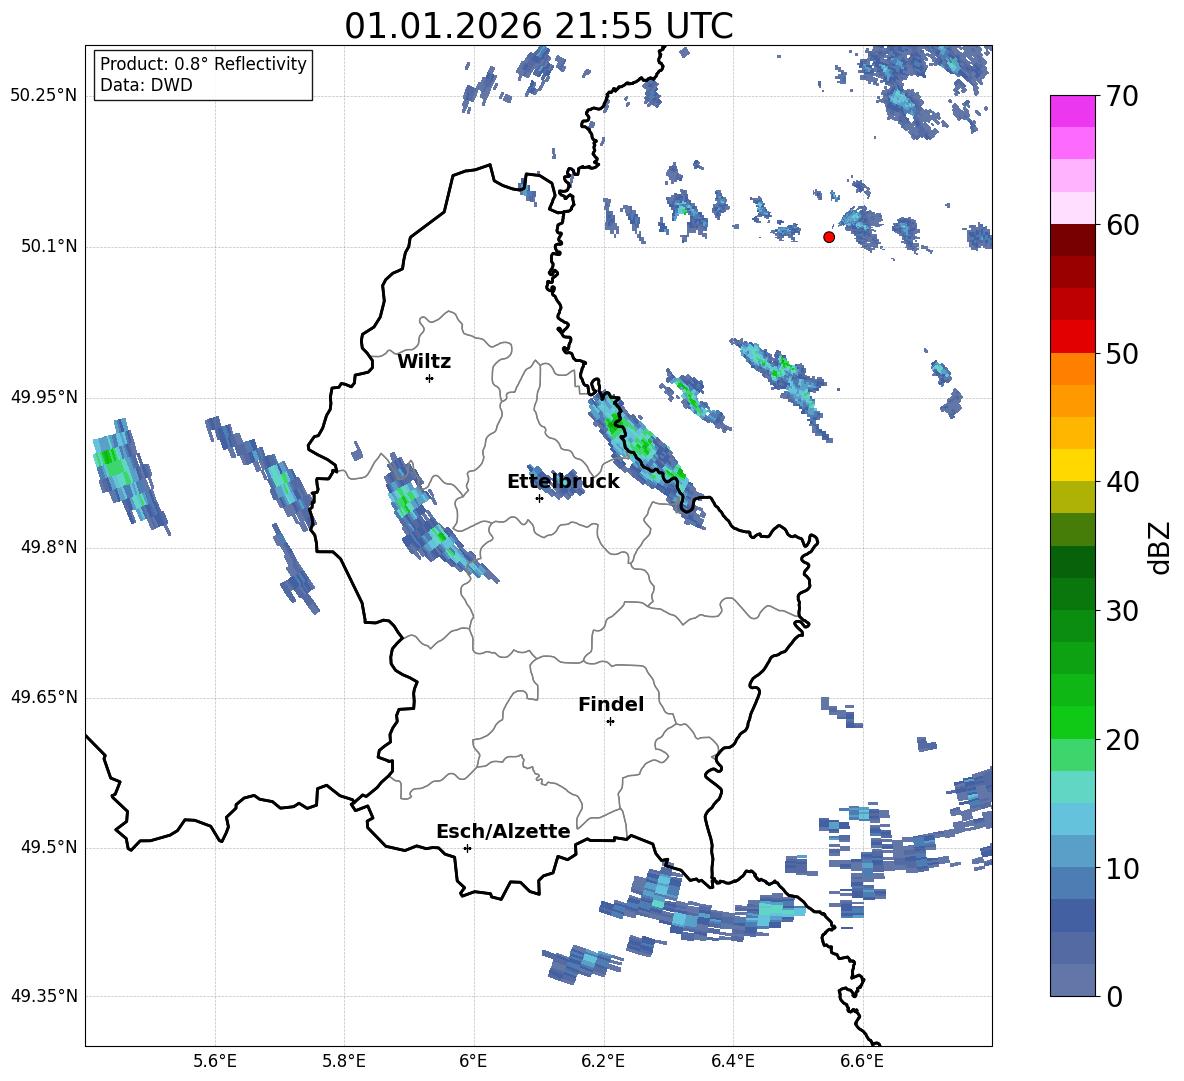The height and width of the screenshot is (1081, 1184).
Task: Click the 49.95°N latitude label
Action: point(43,397)
